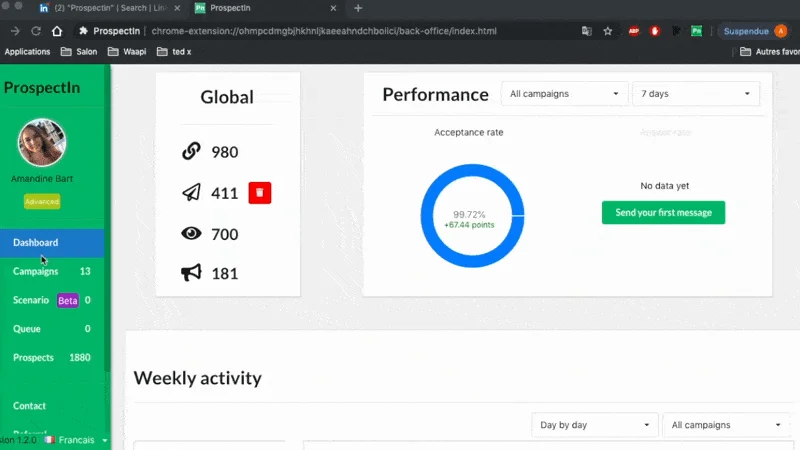The height and width of the screenshot is (450, 800).
Task: Open the Day by day dropdown
Action: pyautogui.click(x=595, y=425)
